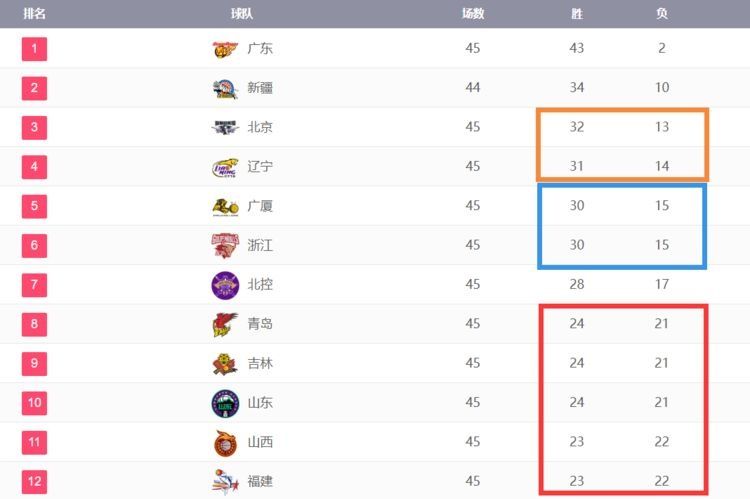750x499 pixels.
Task: Sort by the 负 column header
Action: (662, 14)
